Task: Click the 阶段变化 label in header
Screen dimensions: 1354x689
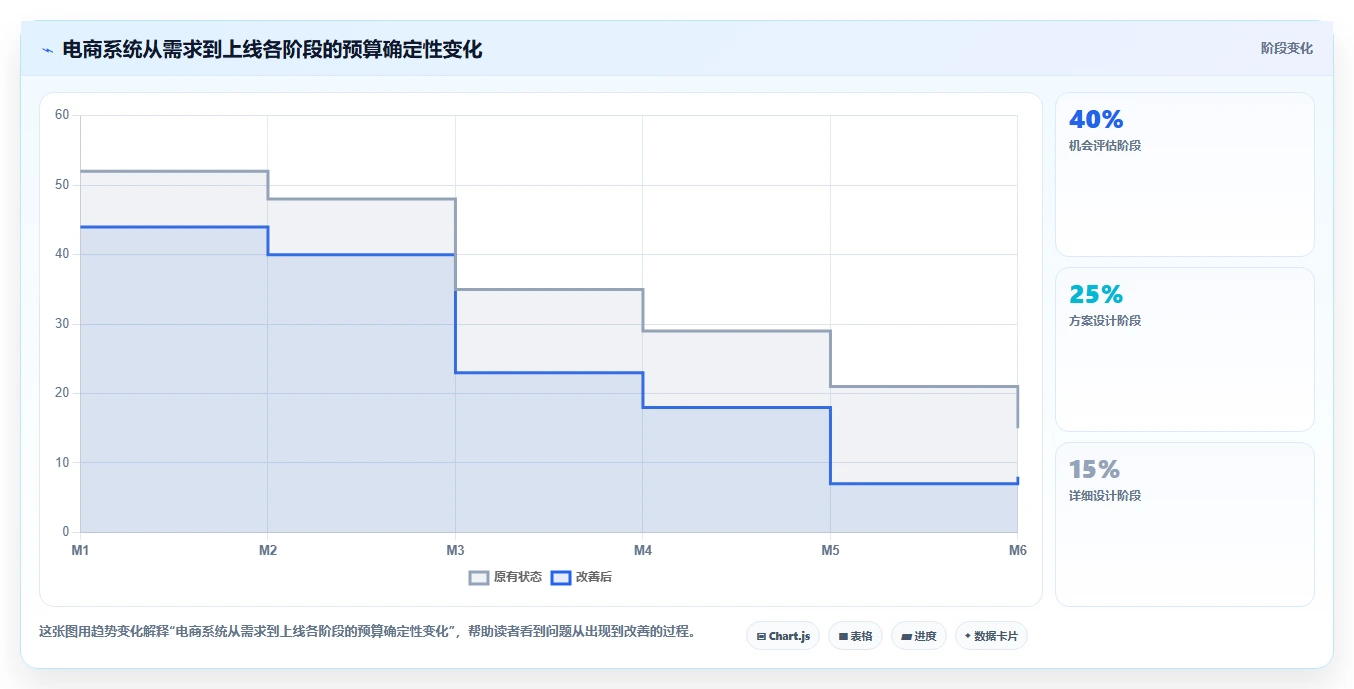Action: (x=1286, y=48)
